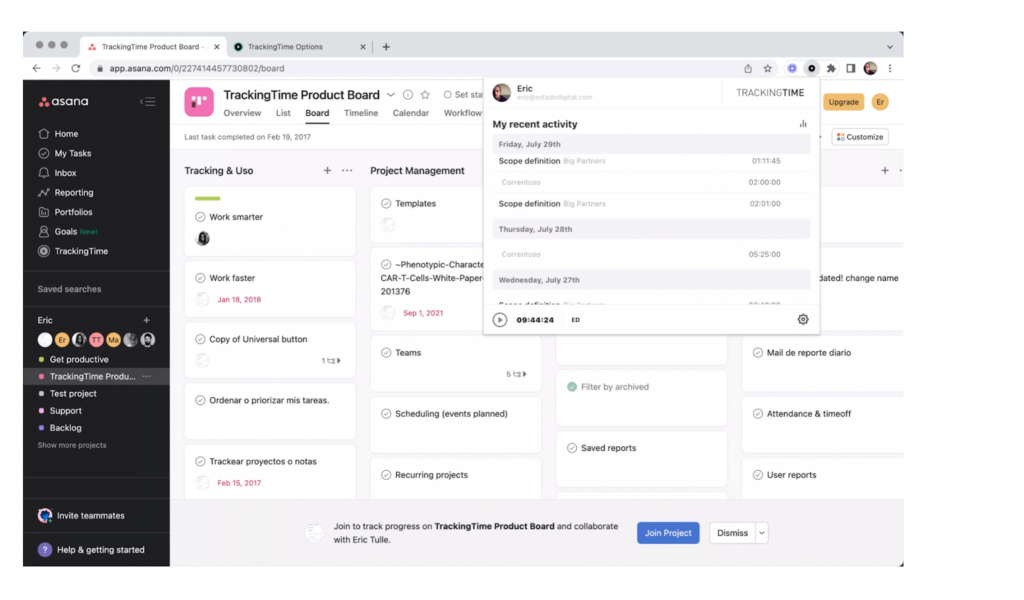The image size is (1024, 600).
Task: Check off the Teams task
Action: [386, 353]
